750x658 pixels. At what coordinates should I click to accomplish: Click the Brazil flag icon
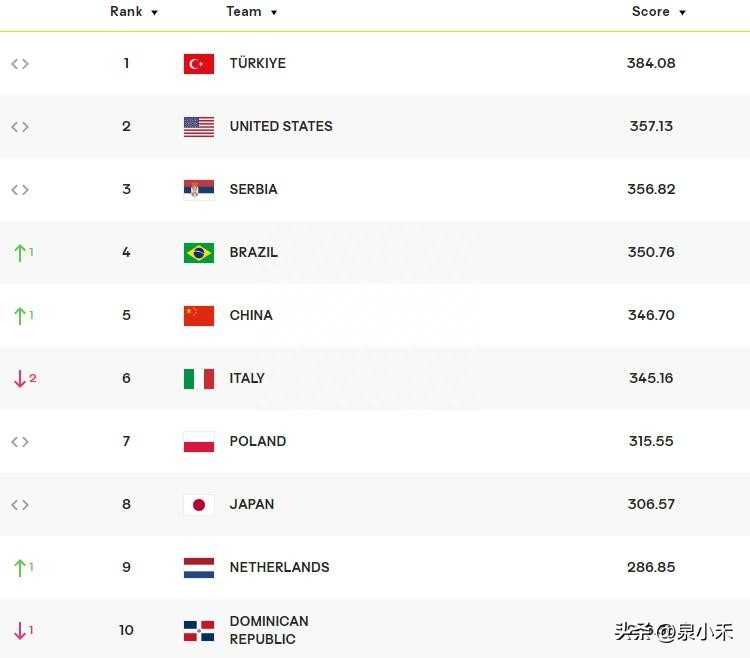point(199,253)
